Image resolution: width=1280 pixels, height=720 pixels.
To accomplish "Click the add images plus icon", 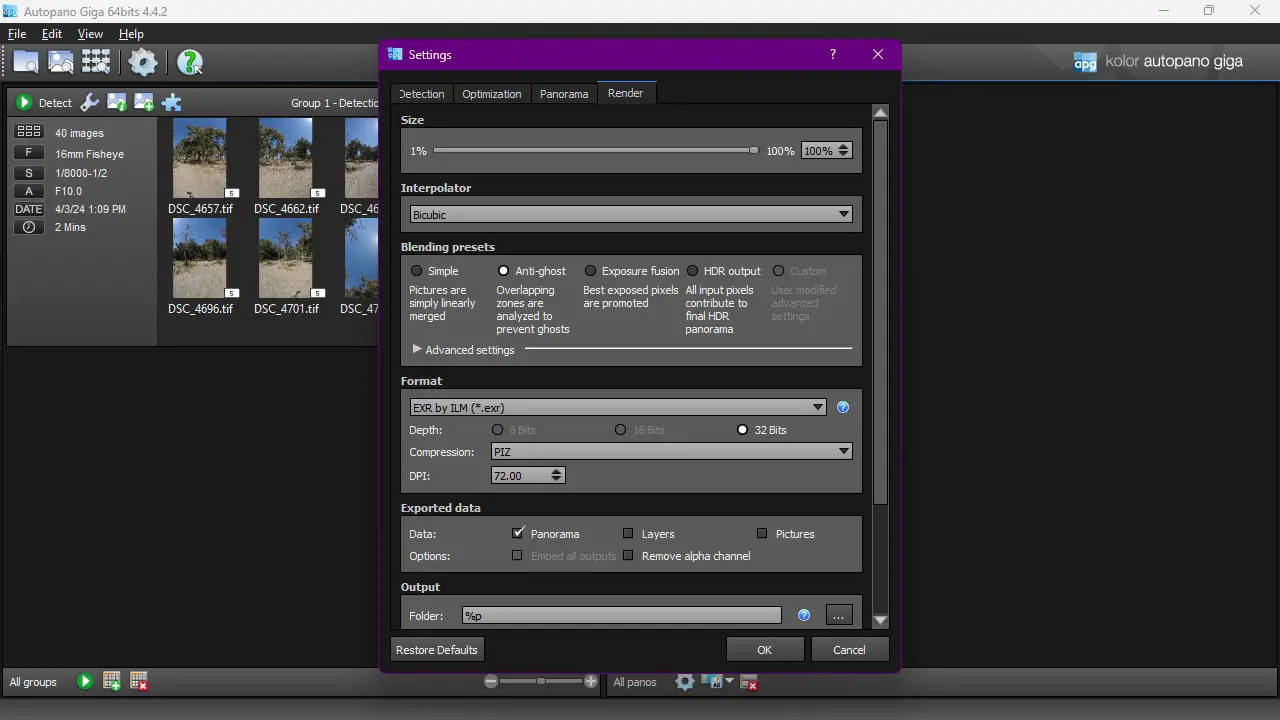I will point(144,102).
